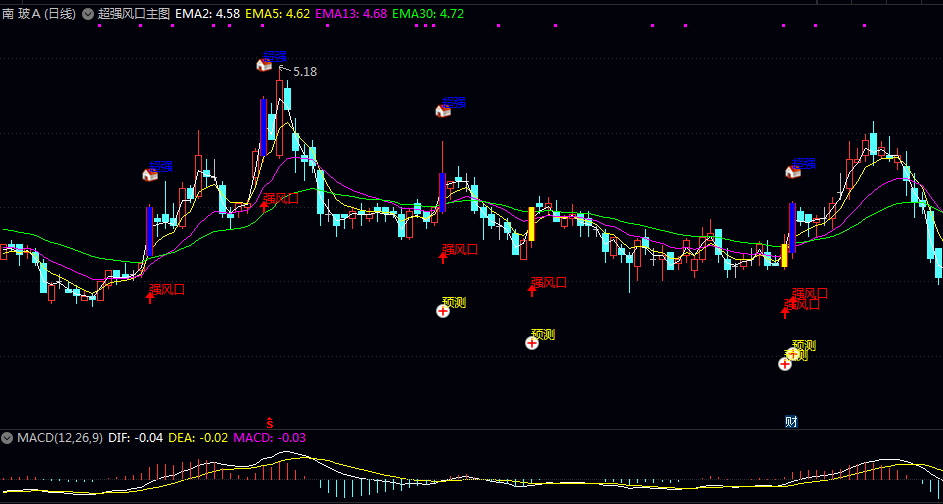Click the 强风口 arrow under the 5.18 peak
The image size is (943, 504).
(x=264, y=206)
